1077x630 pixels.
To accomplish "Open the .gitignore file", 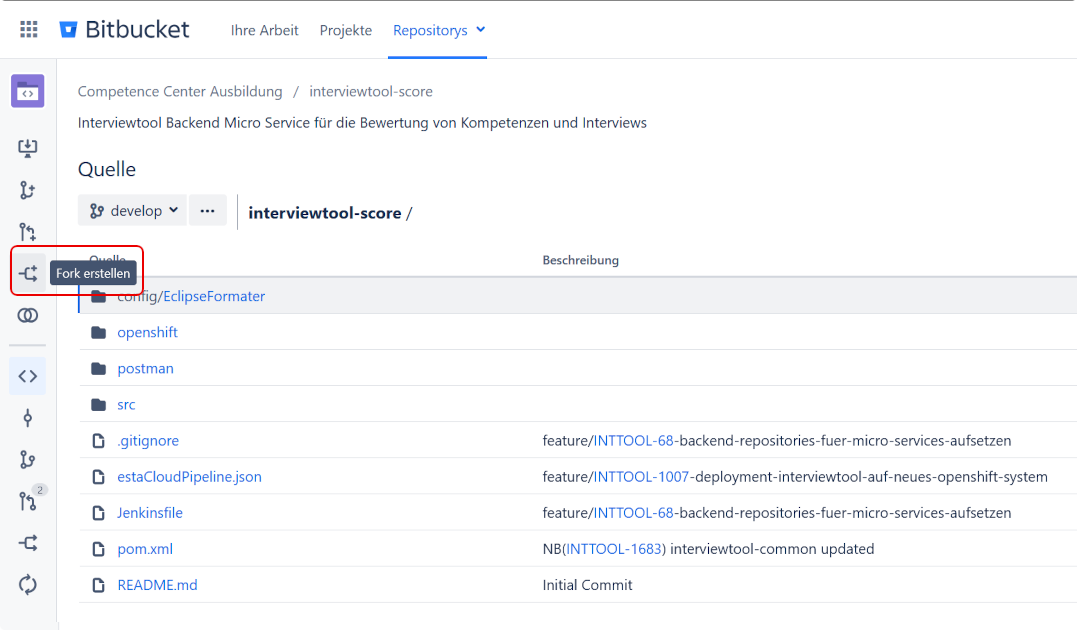I will click(x=148, y=441).
